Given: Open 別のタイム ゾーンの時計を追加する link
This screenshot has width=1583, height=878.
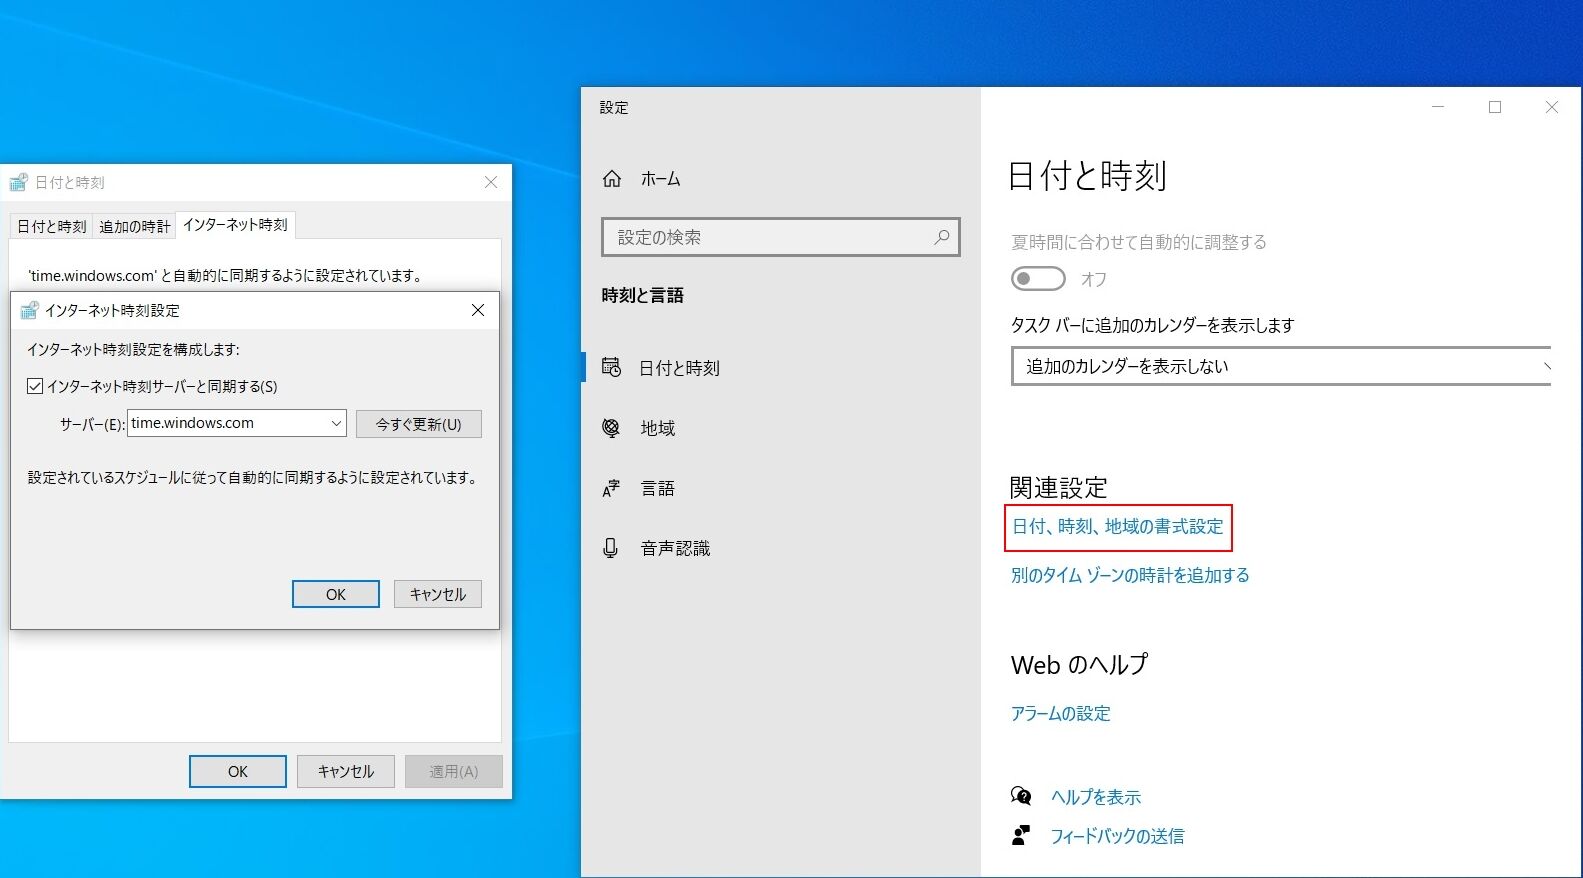Looking at the screenshot, I should [1130, 575].
